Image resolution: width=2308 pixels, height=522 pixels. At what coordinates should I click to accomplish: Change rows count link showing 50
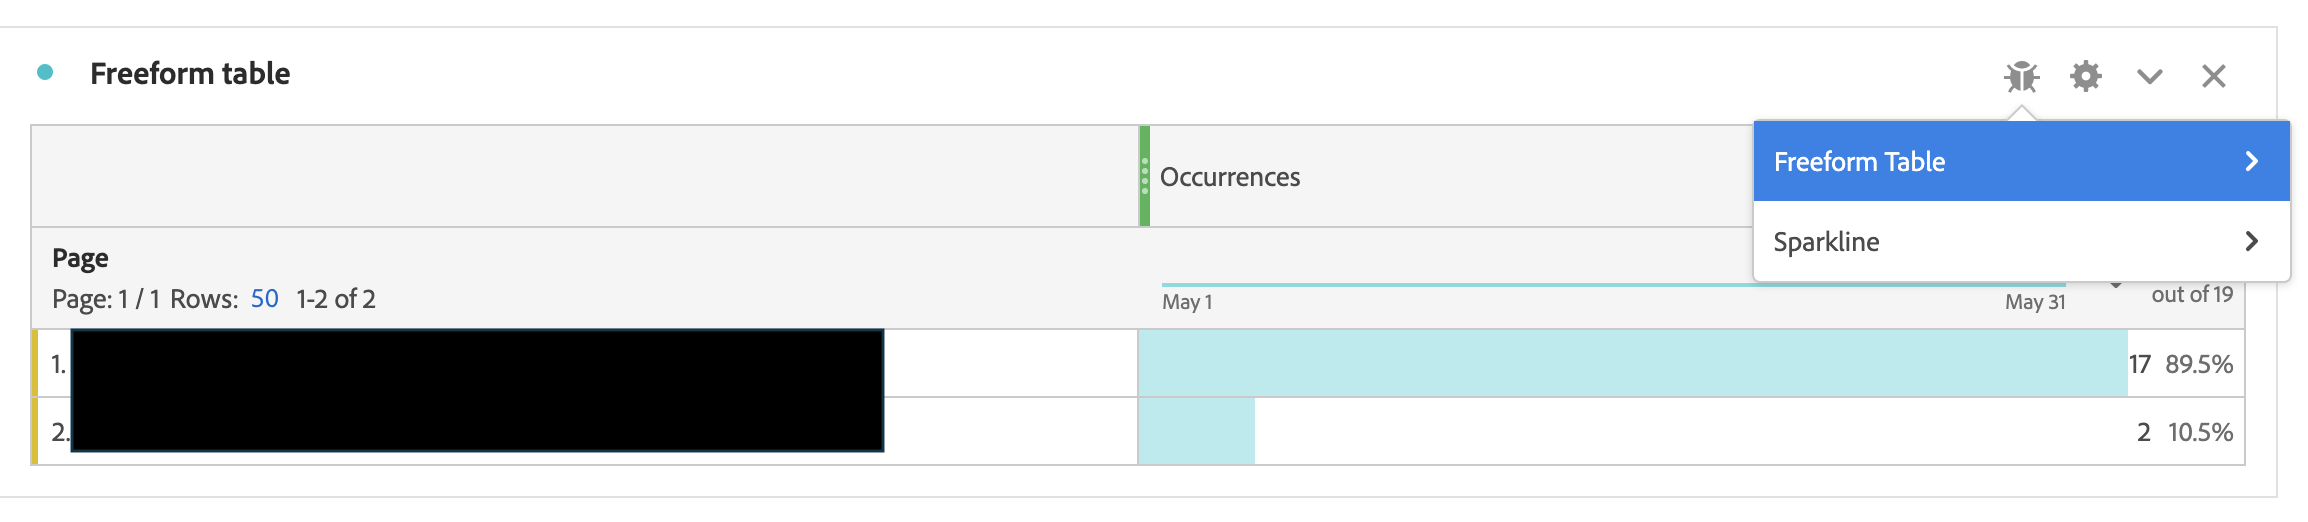pos(264,299)
